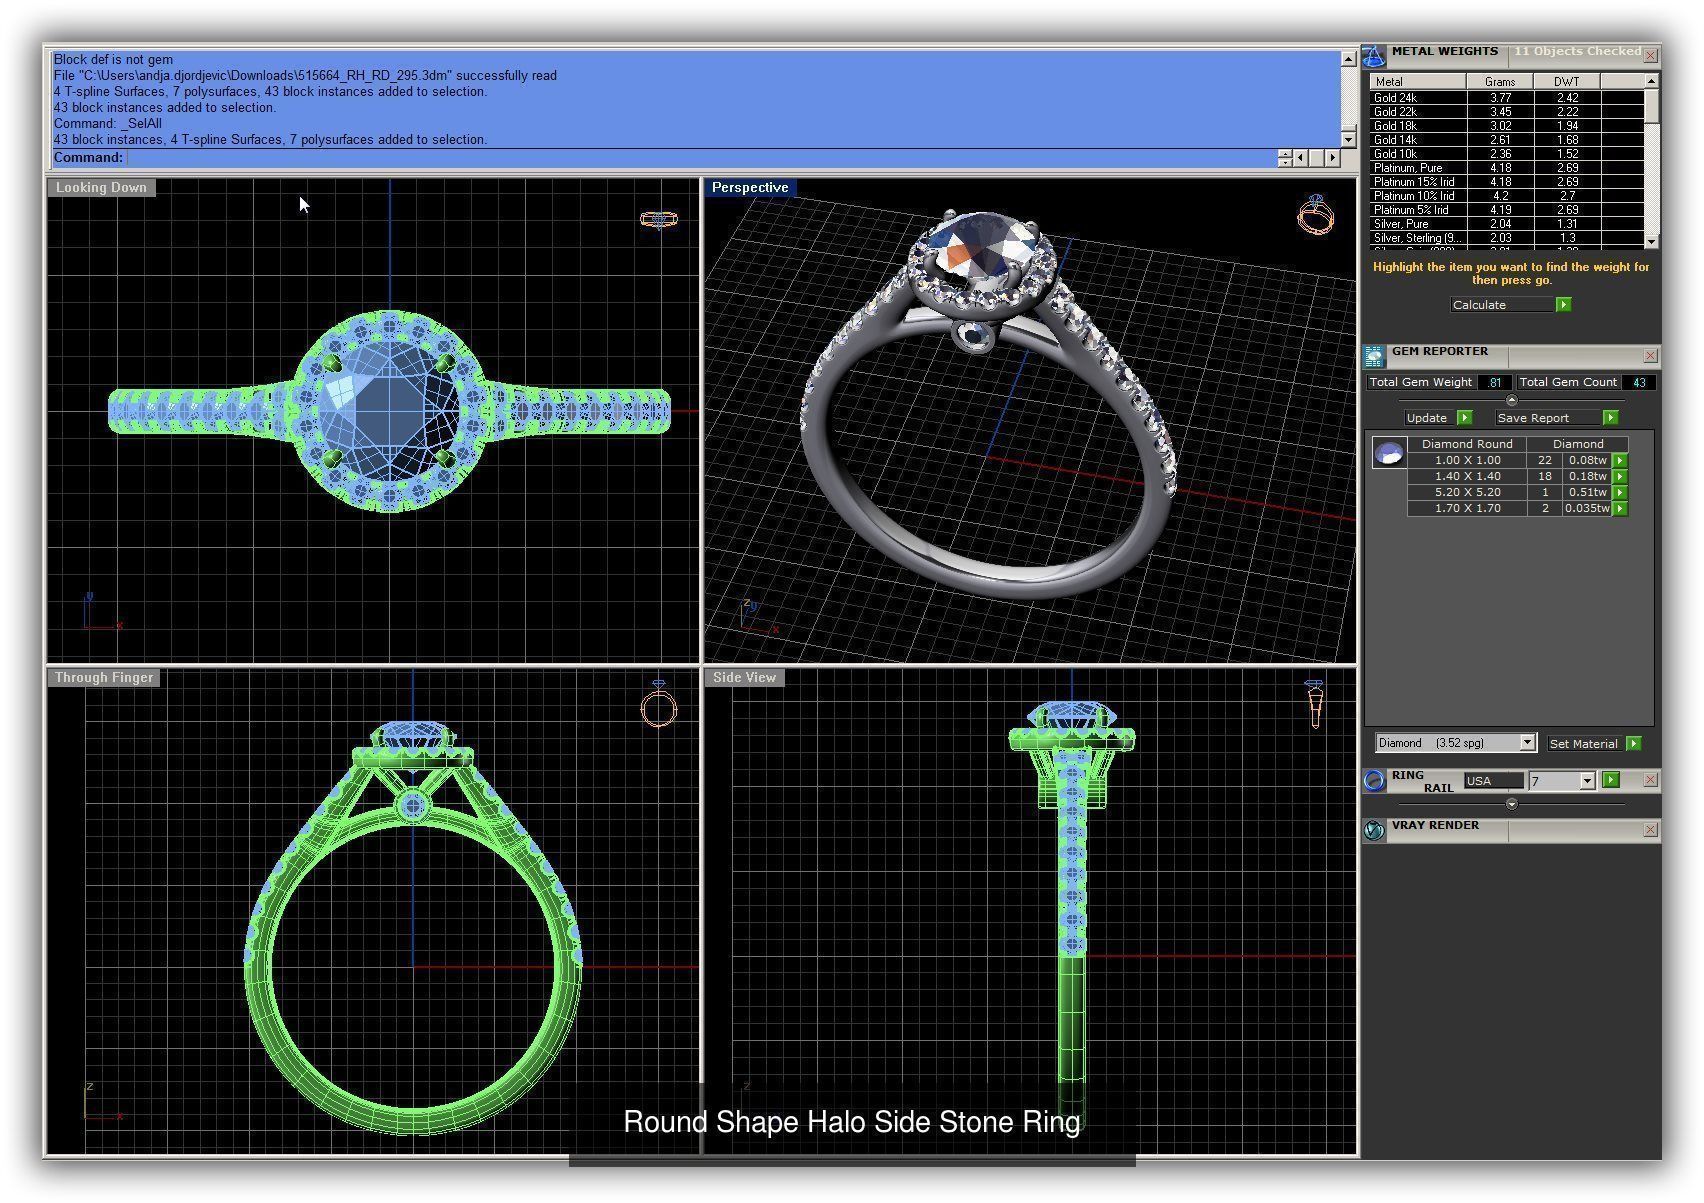Click the green go arrow beside Calculate
This screenshot has height=1203, width=1704.
tap(1563, 305)
